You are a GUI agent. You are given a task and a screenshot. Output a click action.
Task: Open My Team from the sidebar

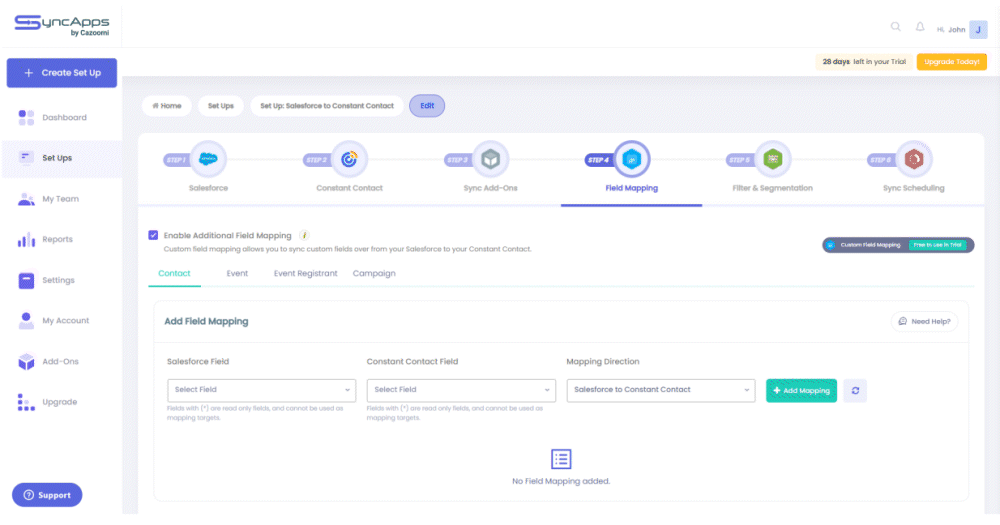[x=61, y=199]
